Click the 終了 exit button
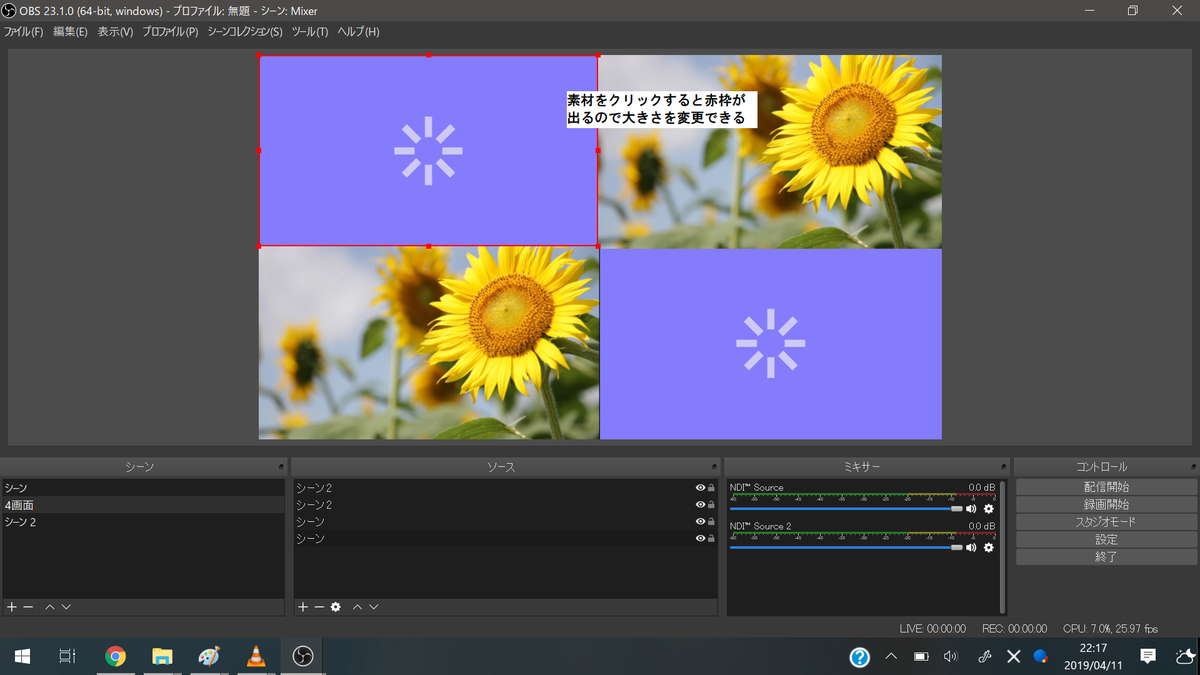The width and height of the screenshot is (1200, 675). [1106, 557]
